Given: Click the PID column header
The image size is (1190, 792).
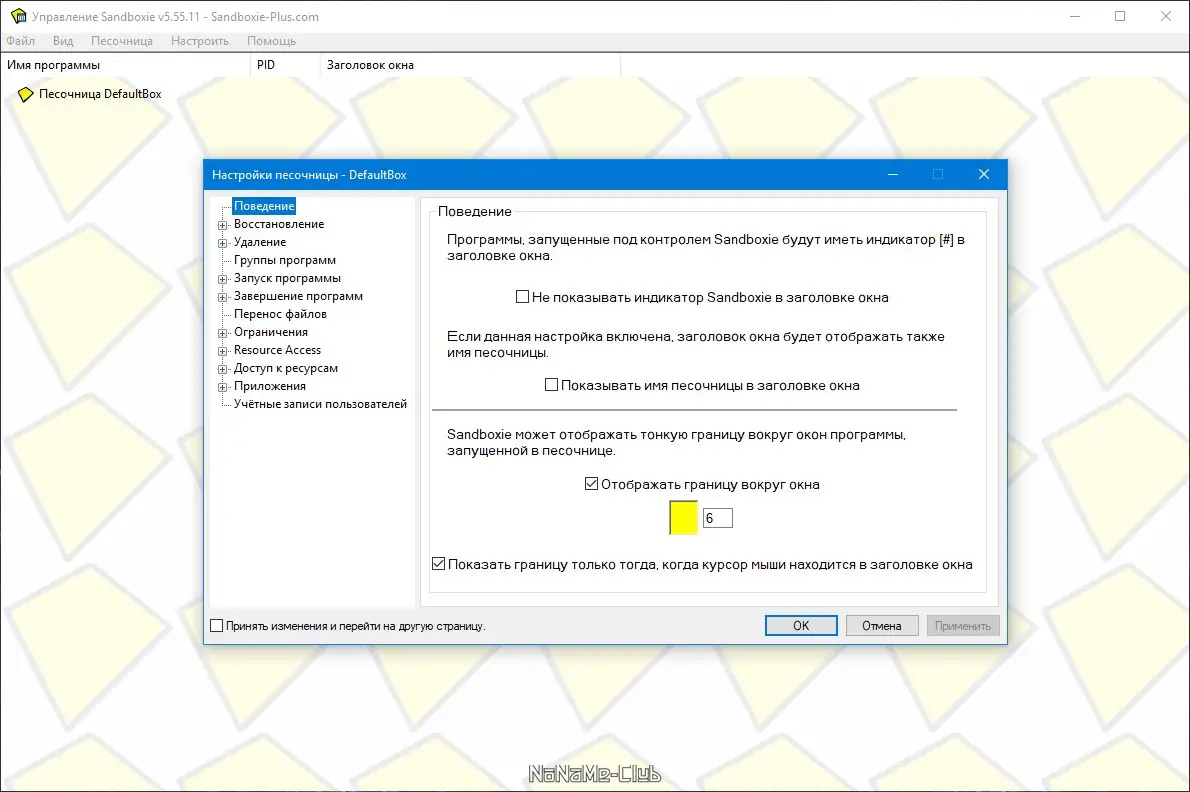Looking at the screenshot, I should pos(285,65).
